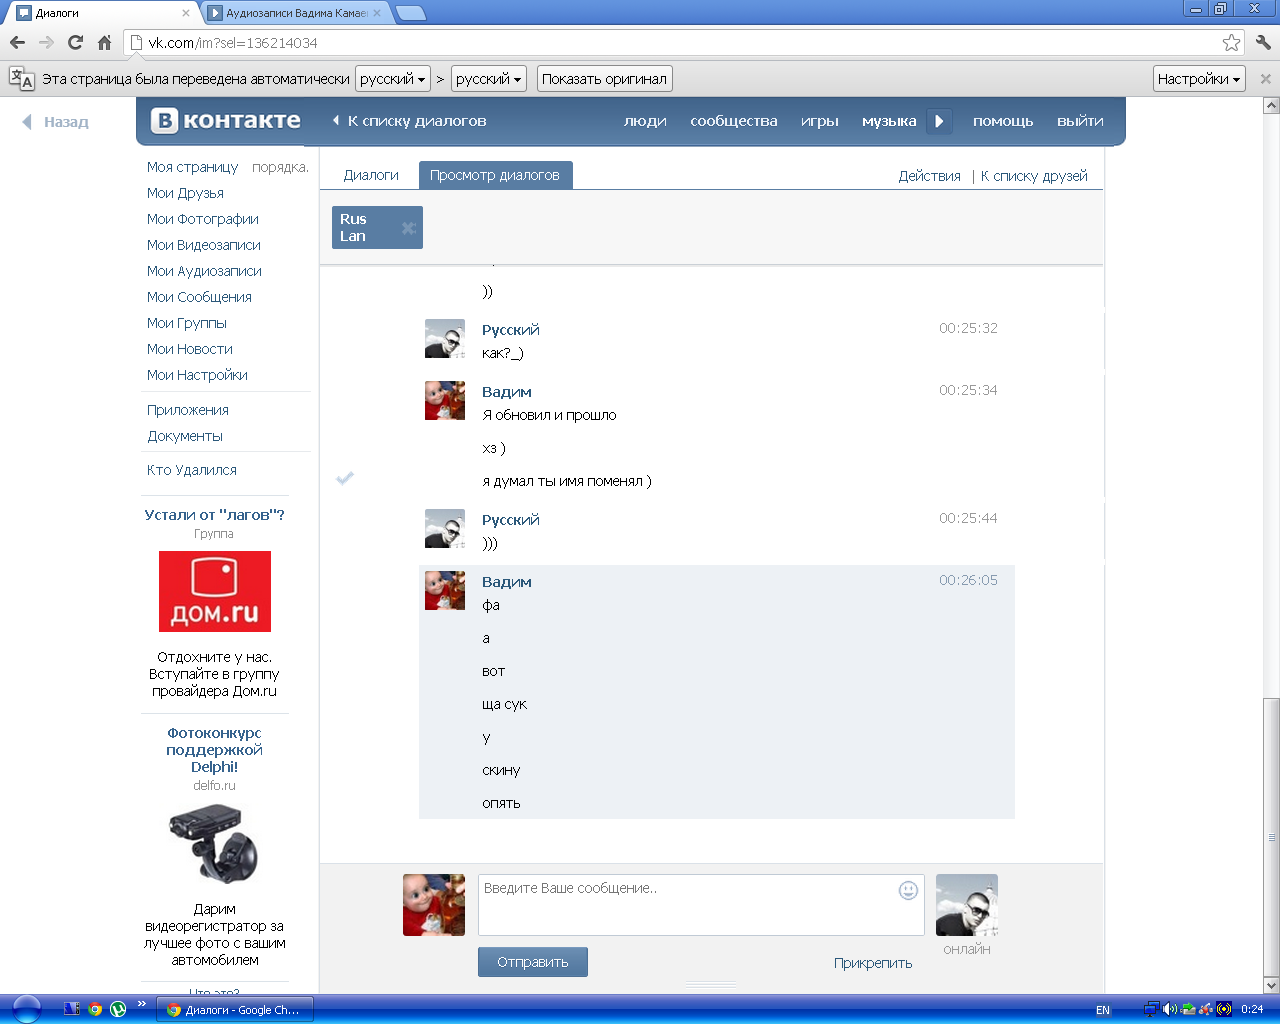This screenshot has height=1024, width=1280.
Task: Launch uTorrent from the quick launch bar
Action: click(118, 1009)
